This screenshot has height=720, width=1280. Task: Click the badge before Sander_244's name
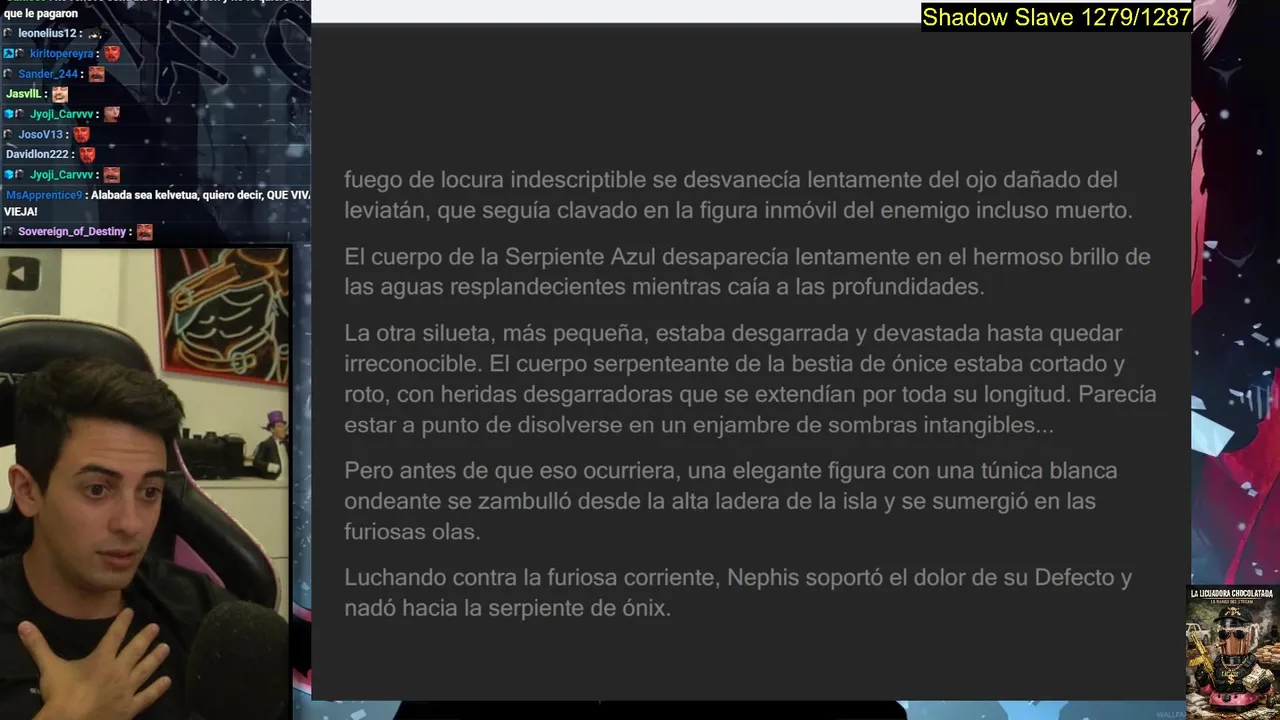pyautogui.click(x=9, y=74)
